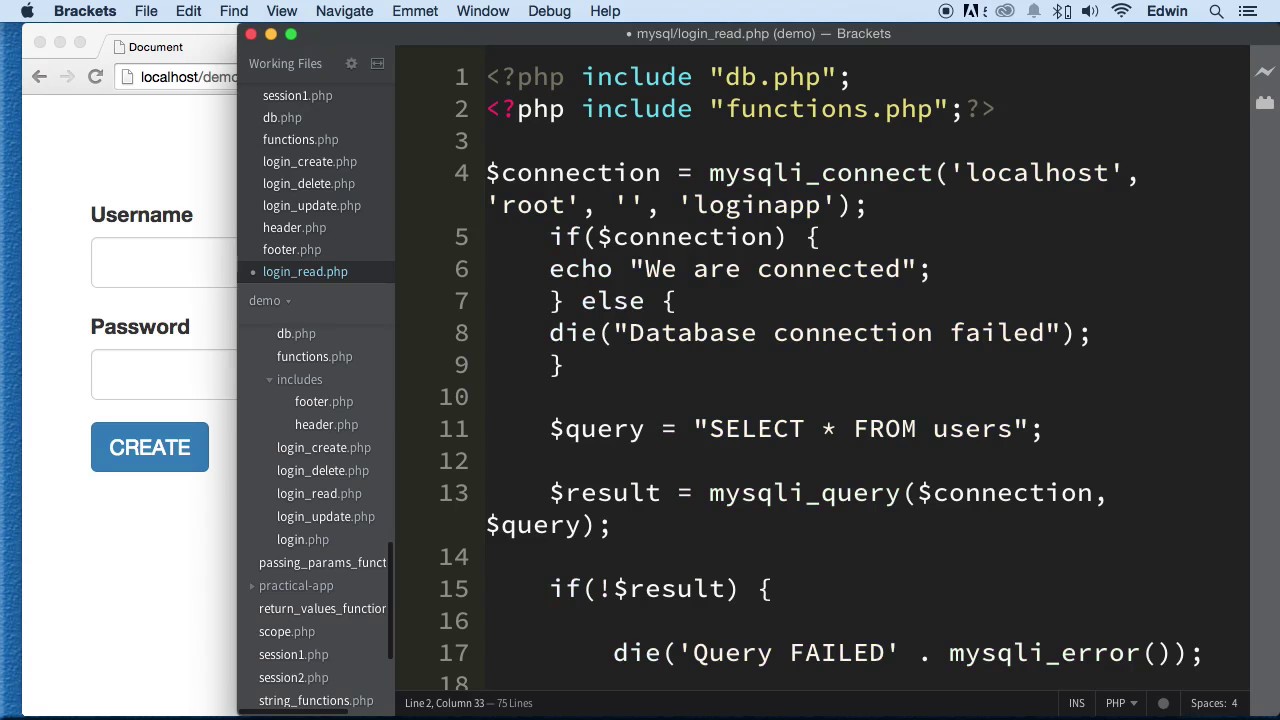Open the View menu
This screenshot has height=720, width=1280.
[x=282, y=11]
